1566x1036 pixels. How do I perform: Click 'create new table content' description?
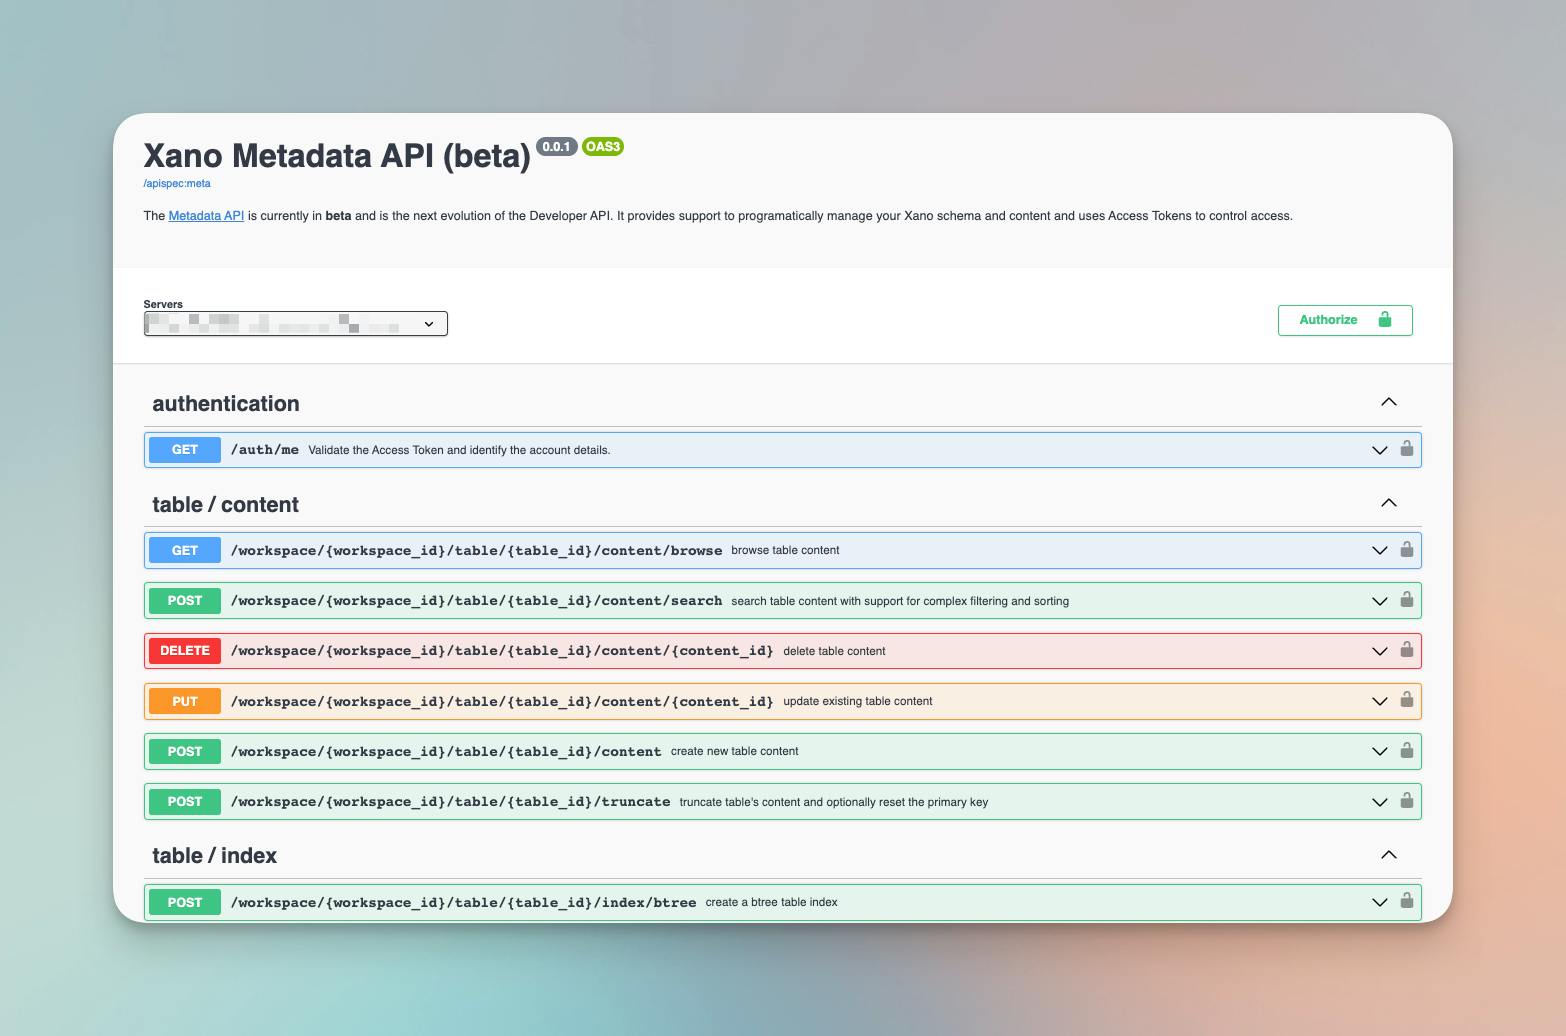pos(734,751)
